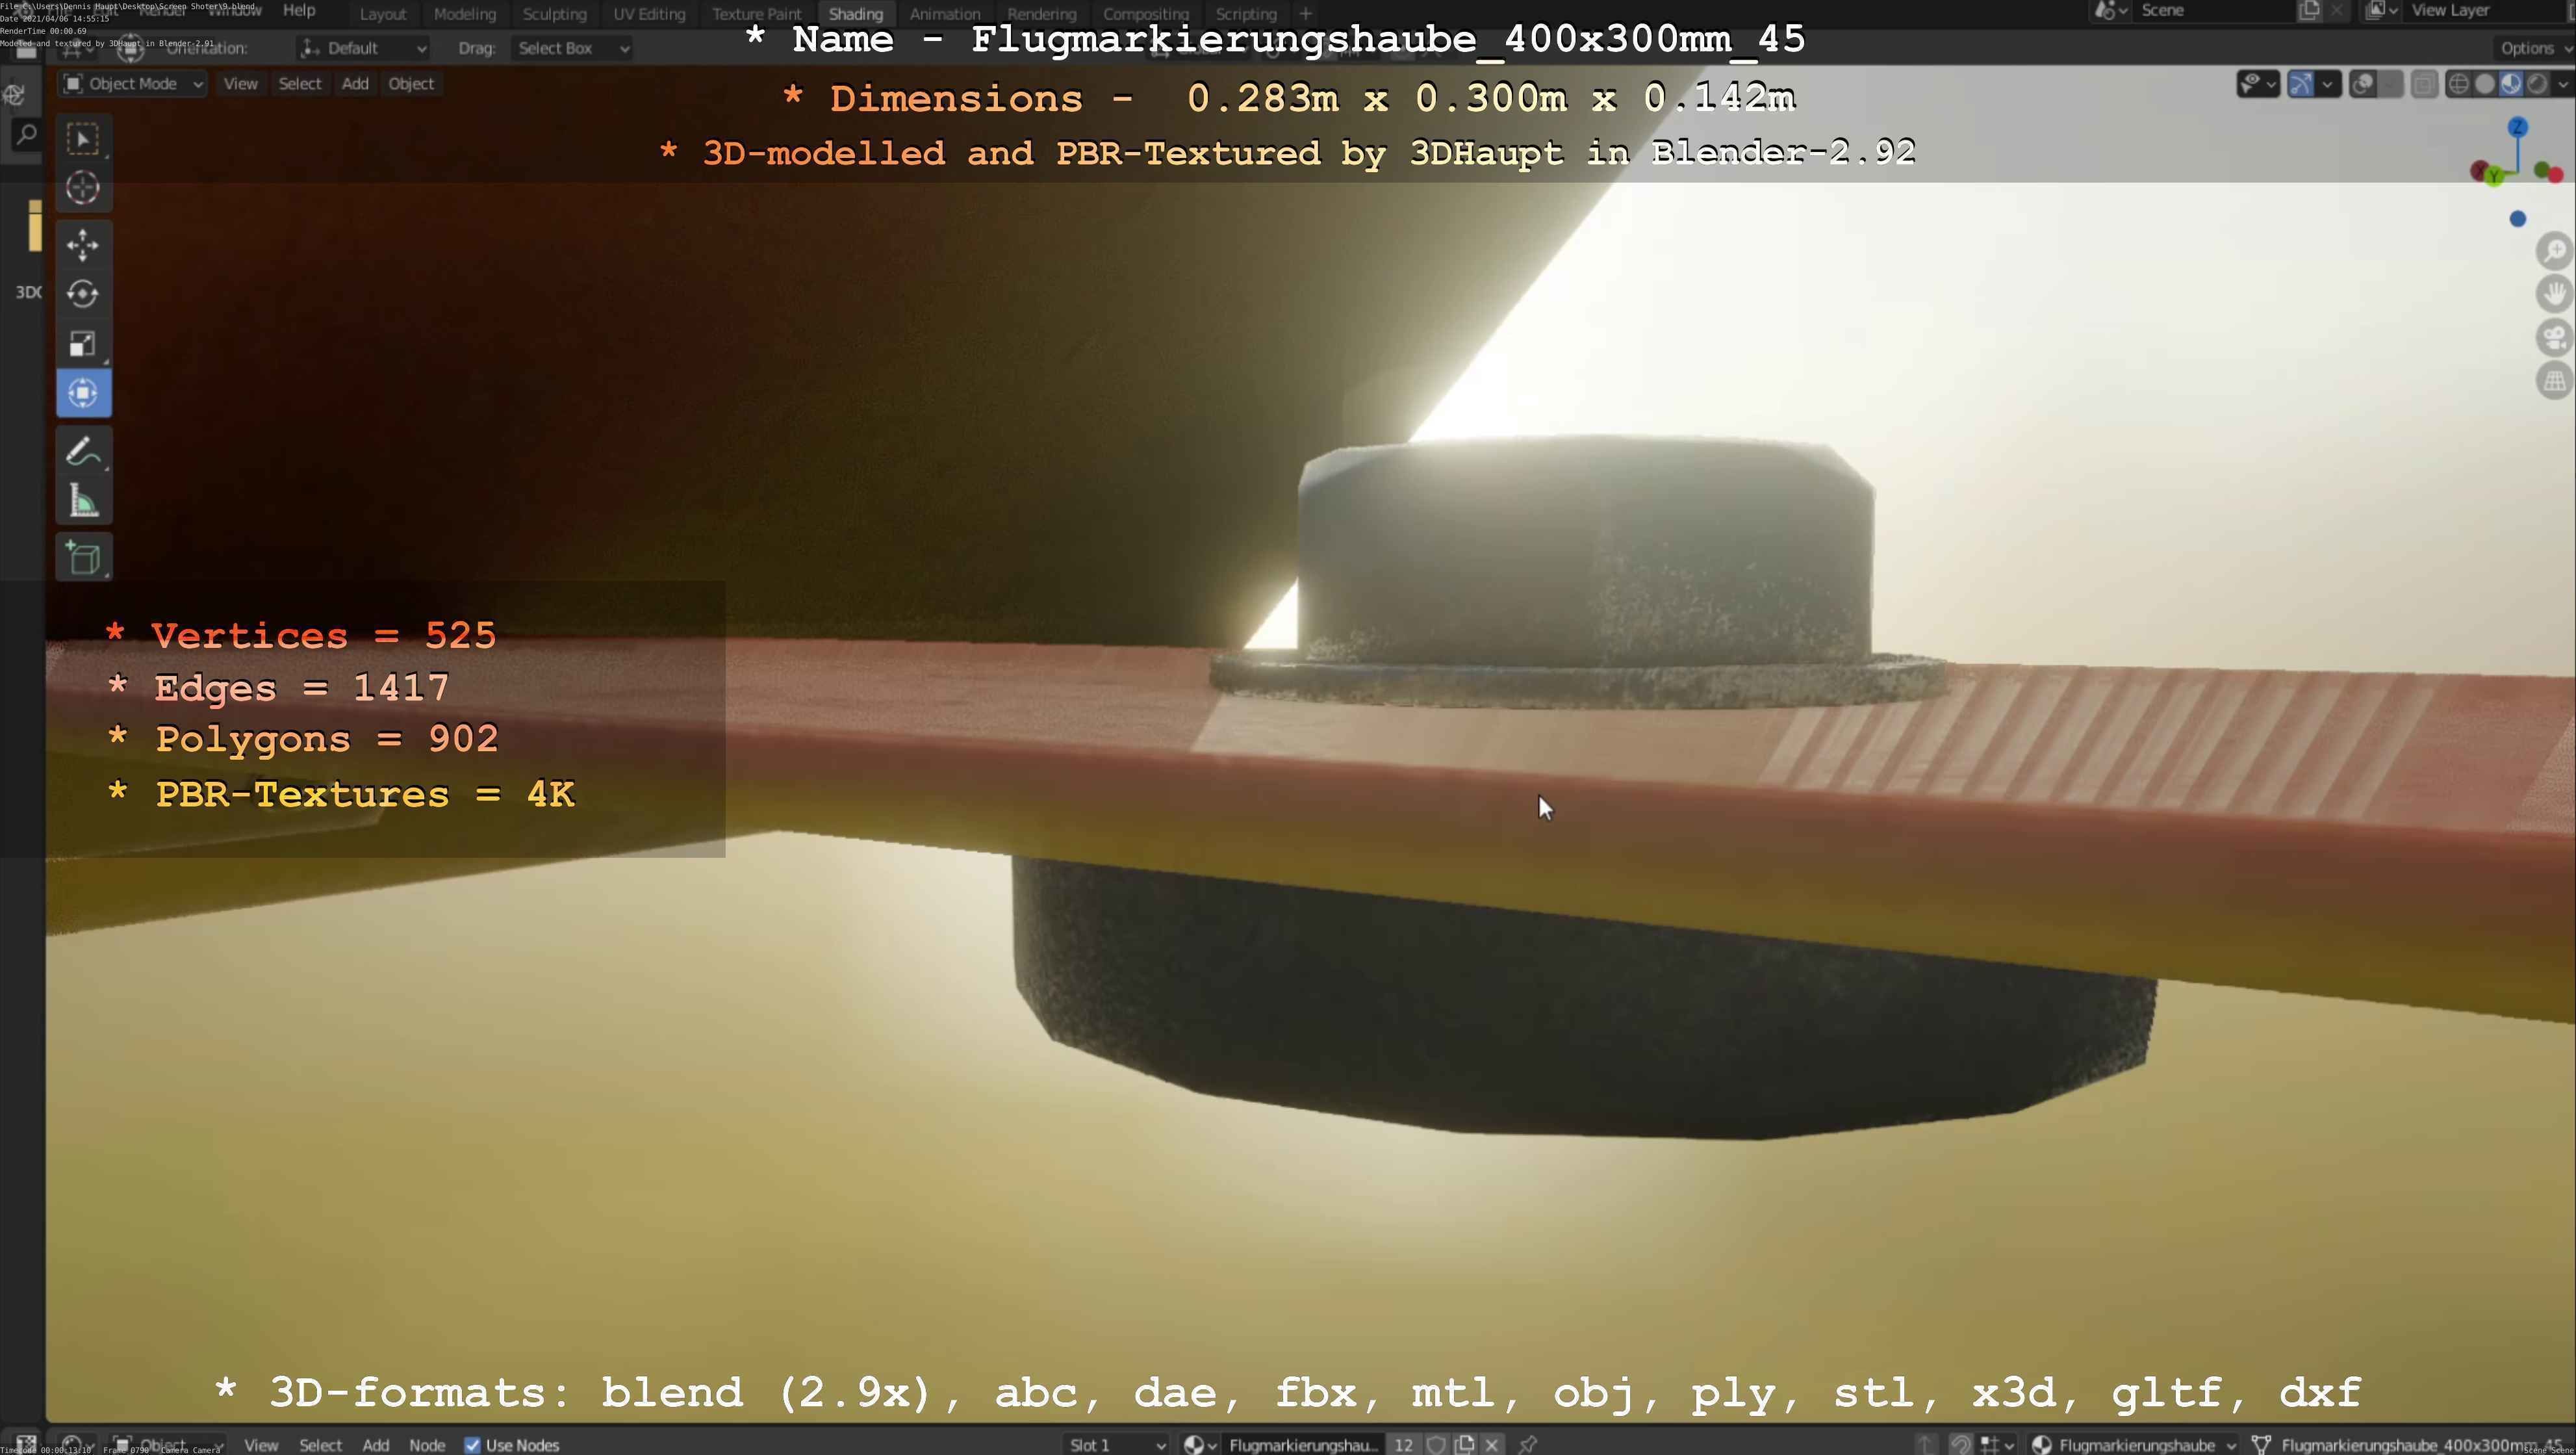The image size is (2576, 1455).
Task: Open the Object Mode dropdown
Action: point(133,84)
